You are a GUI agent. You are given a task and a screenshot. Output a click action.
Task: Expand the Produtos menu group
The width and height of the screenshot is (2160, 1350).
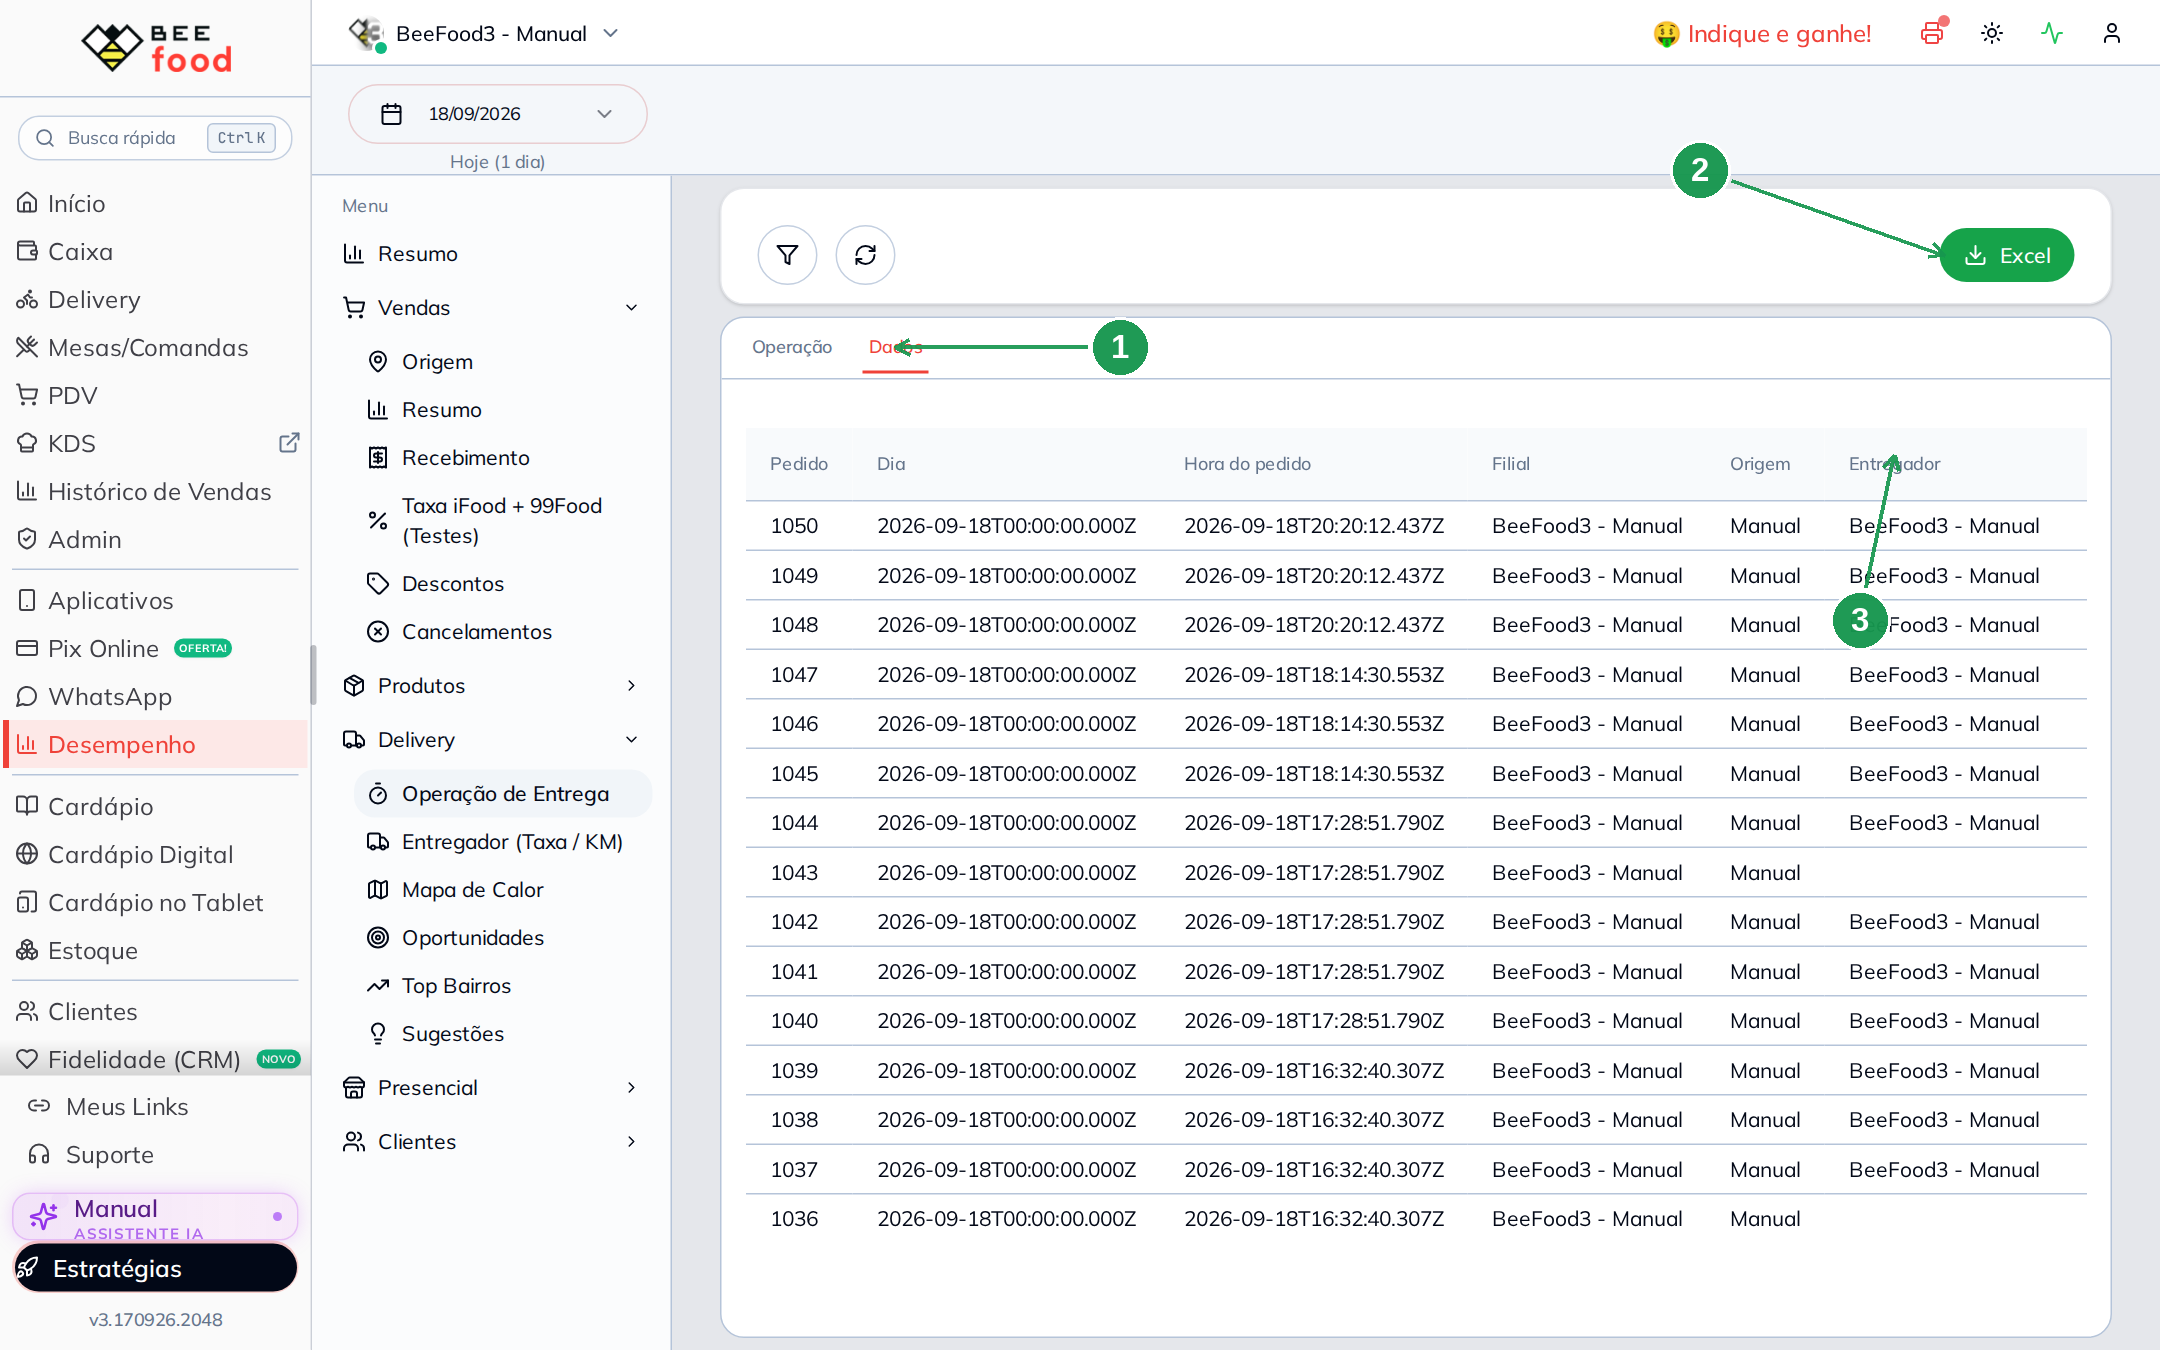[x=491, y=685]
